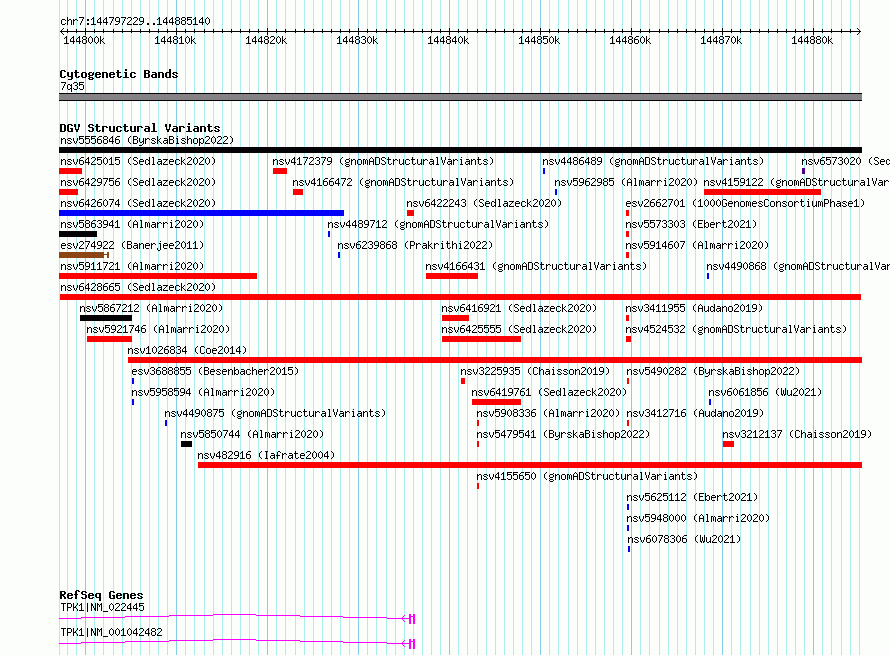Open nsv3225935 (Chaisson2019) label

(x=535, y=371)
